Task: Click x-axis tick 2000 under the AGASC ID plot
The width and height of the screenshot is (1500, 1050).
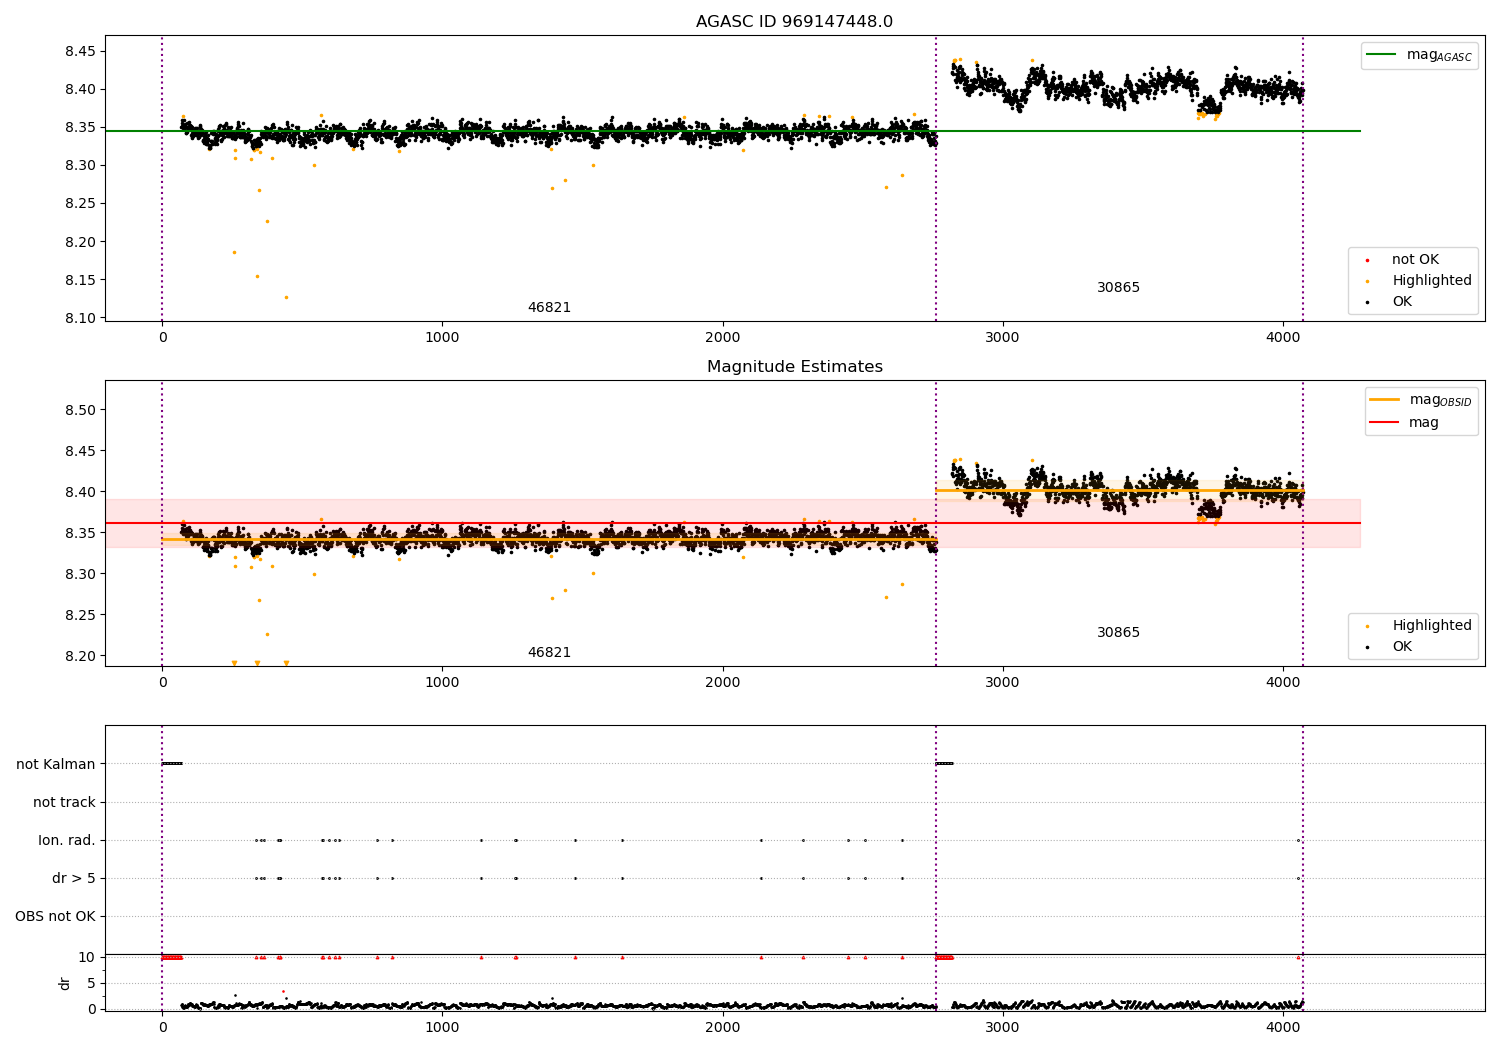Action: [x=722, y=338]
